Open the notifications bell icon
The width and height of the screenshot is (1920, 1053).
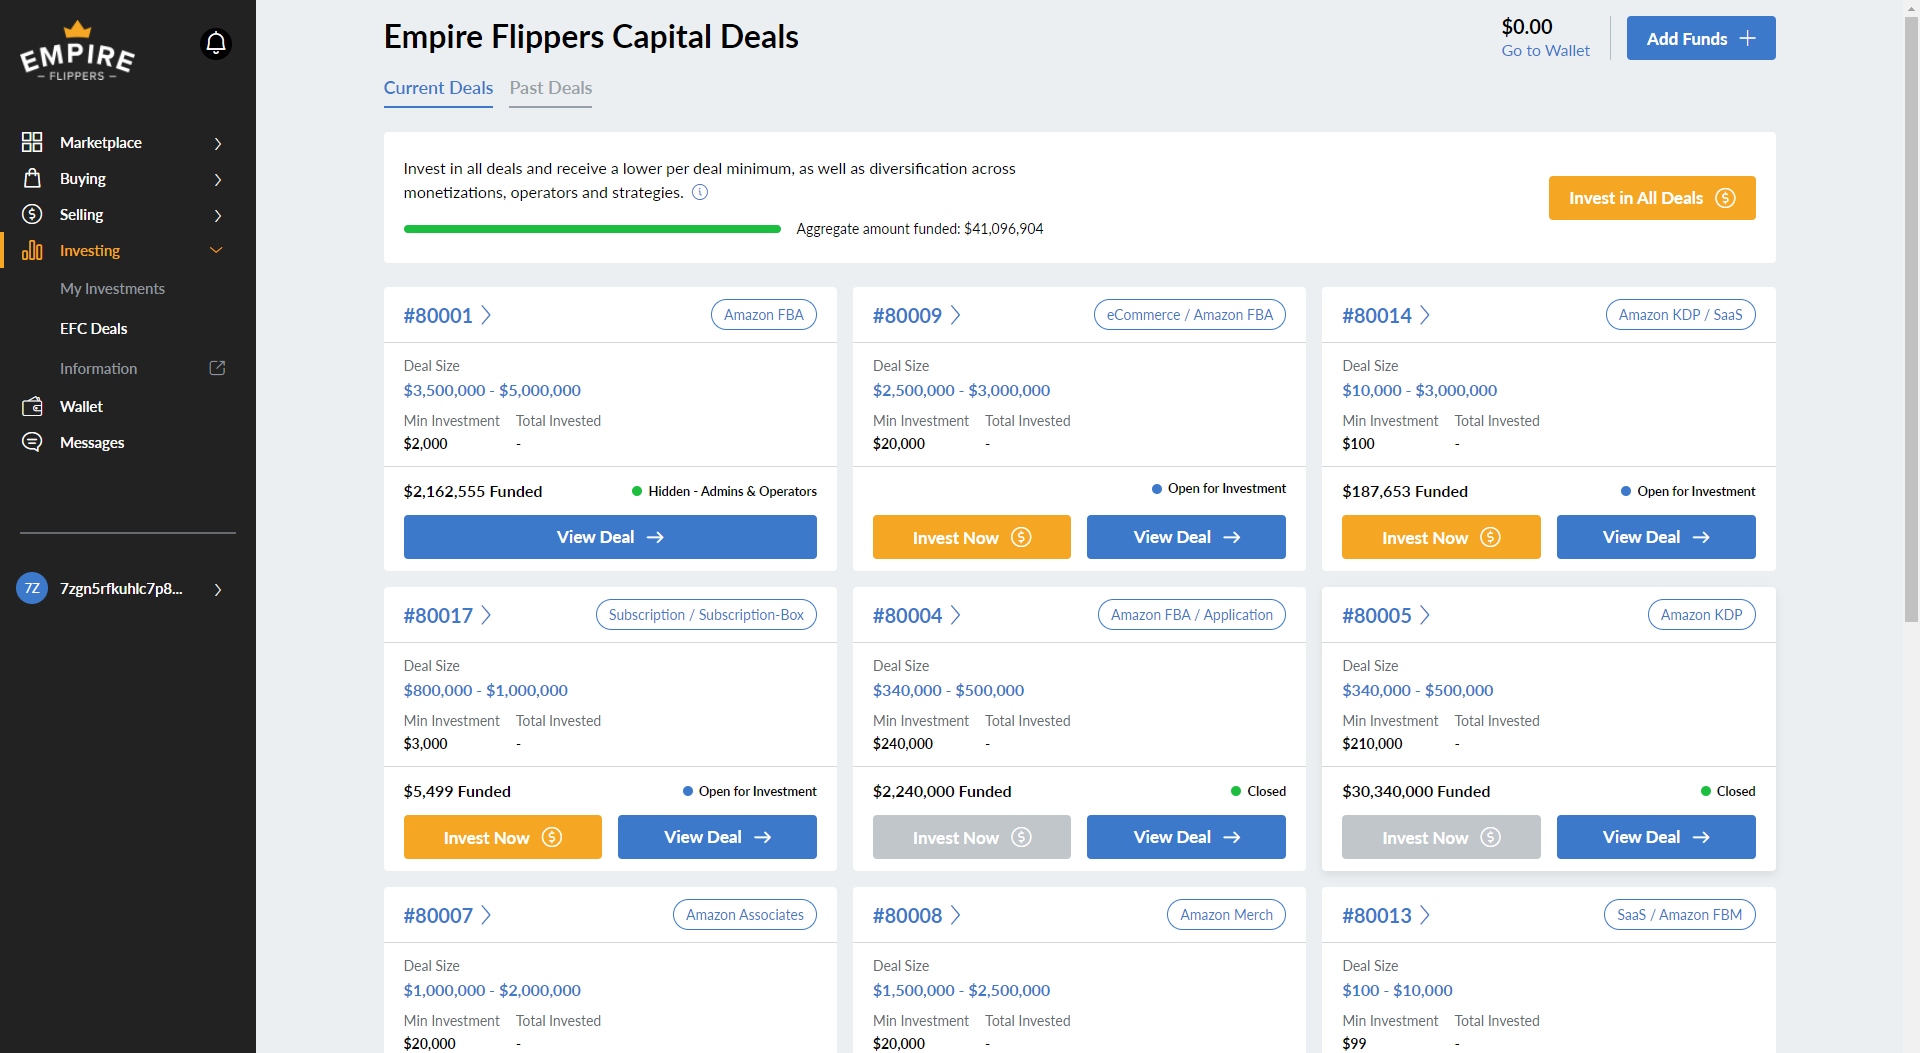[216, 44]
